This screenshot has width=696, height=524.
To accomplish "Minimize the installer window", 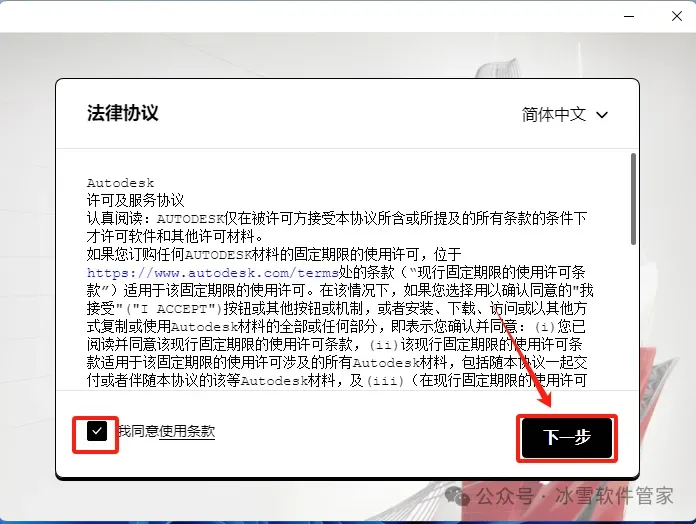I will pos(629,16).
